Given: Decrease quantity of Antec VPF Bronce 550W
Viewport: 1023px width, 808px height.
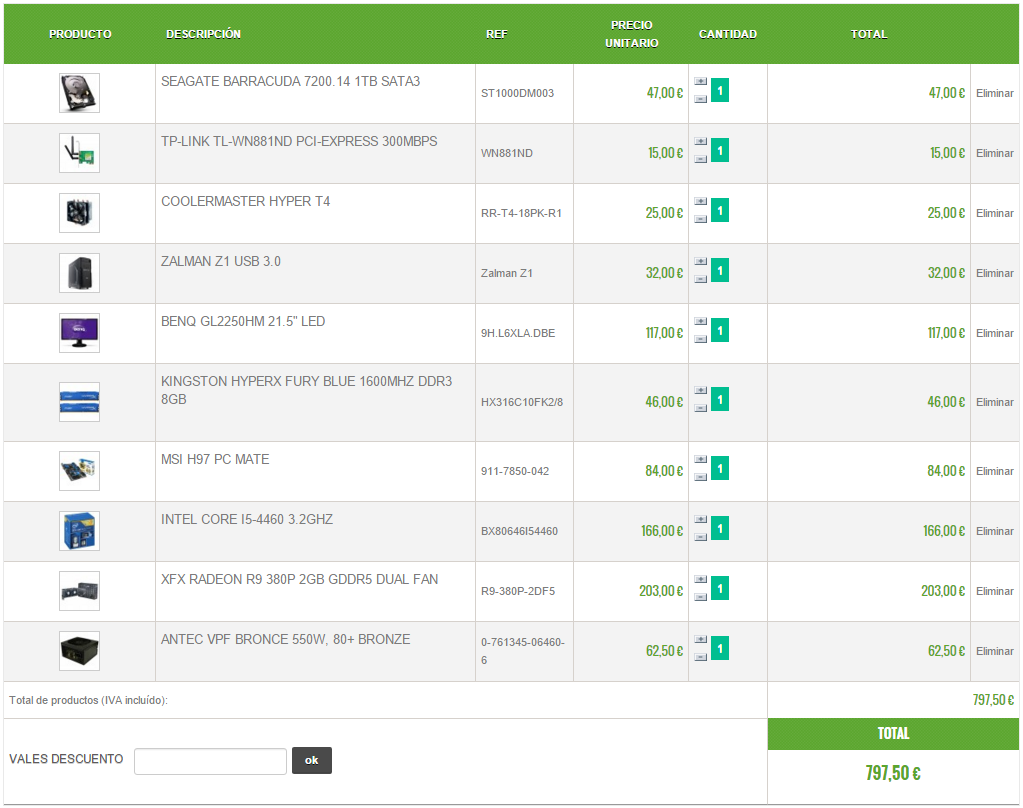Looking at the screenshot, I should coord(701,658).
